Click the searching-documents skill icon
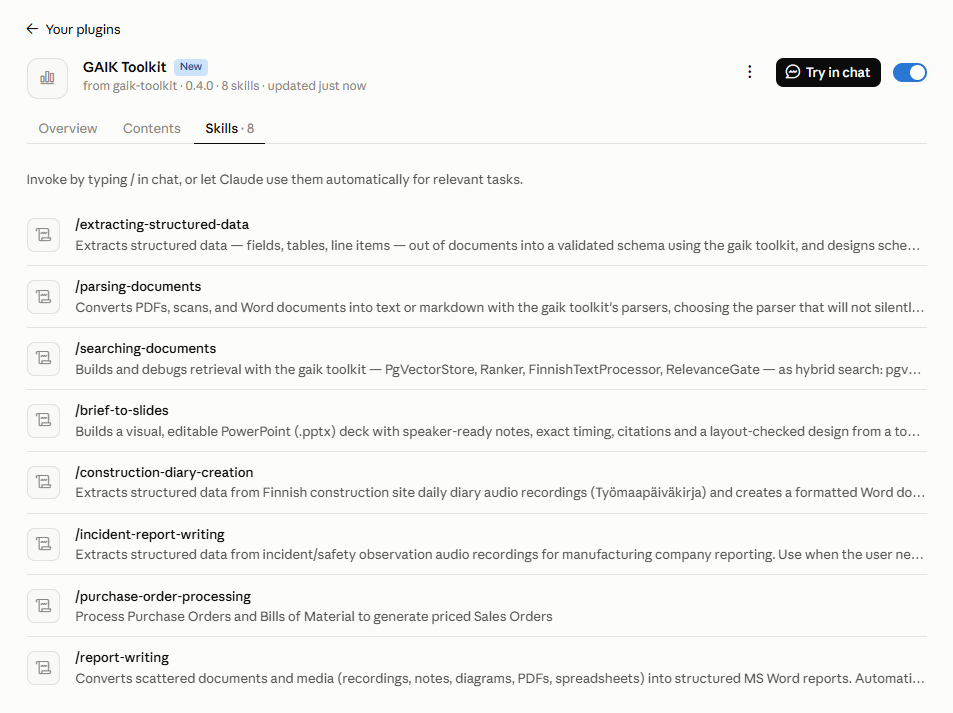This screenshot has height=713, width=953. (44, 359)
